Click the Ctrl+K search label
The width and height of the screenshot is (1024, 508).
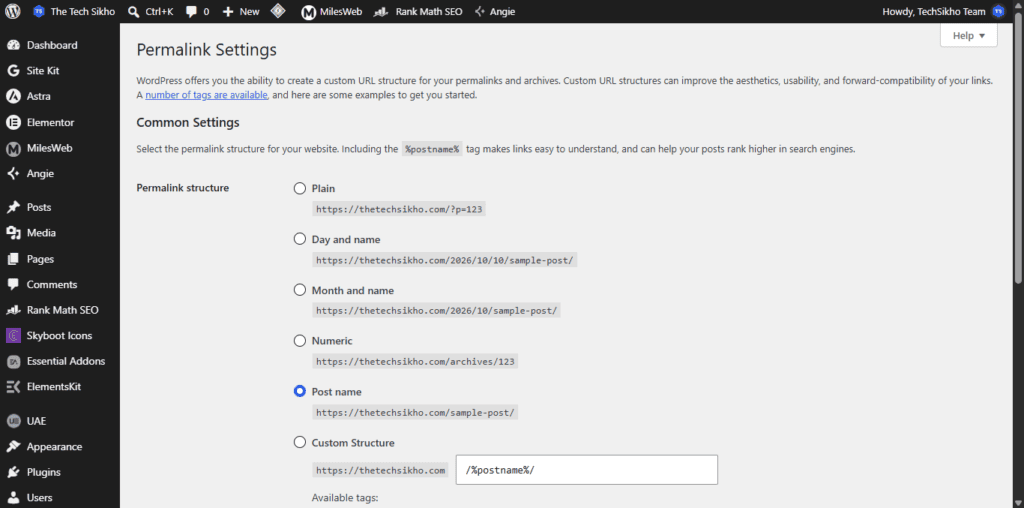159,11
